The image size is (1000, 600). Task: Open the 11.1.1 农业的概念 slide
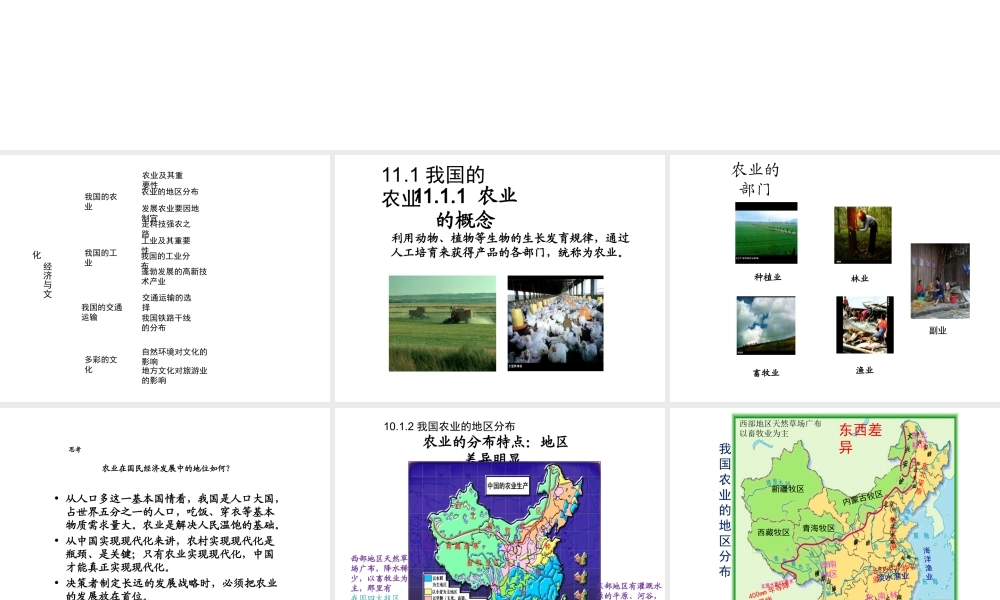(x=499, y=278)
